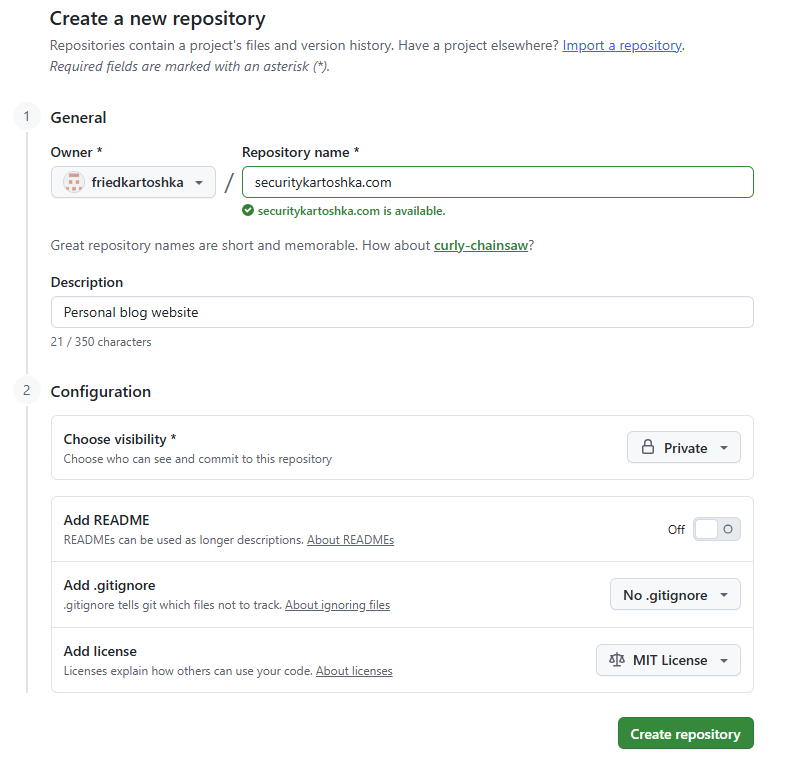The width and height of the screenshot is (796, 773).
Task: Click the lock icon on Private button
Action: [648, 447]
